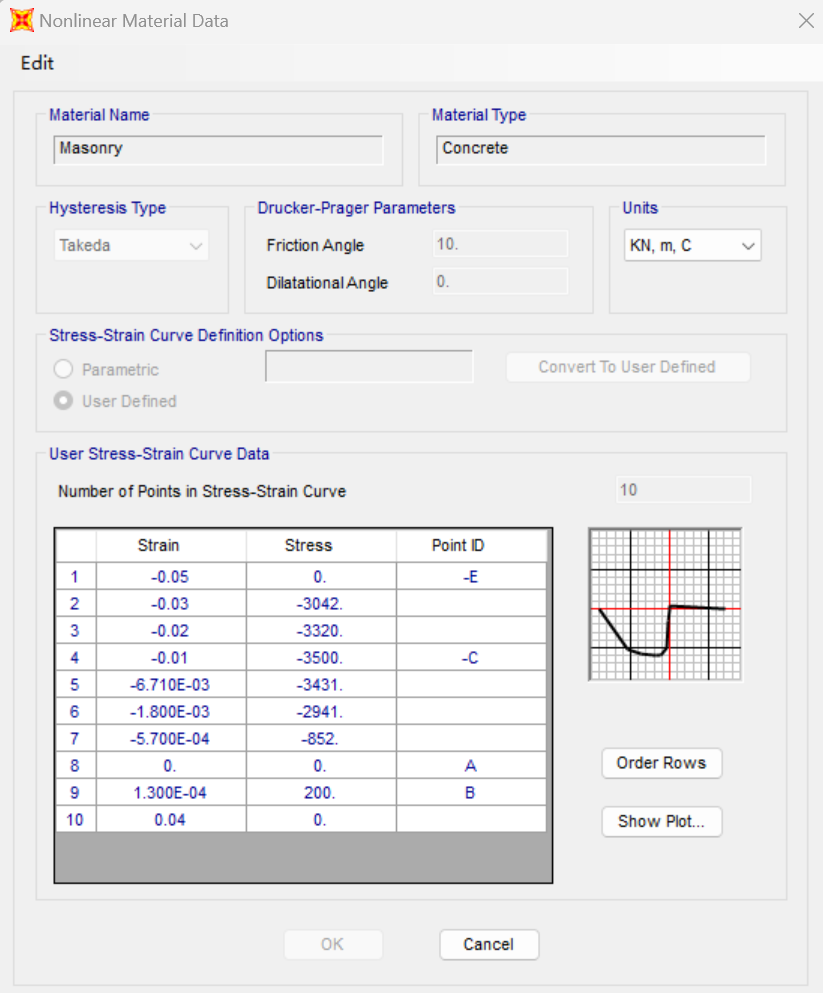823x993 pixels.
Task: Expand the Hysteresis Type Takeda dropdown
Action: tap(132, 246)
